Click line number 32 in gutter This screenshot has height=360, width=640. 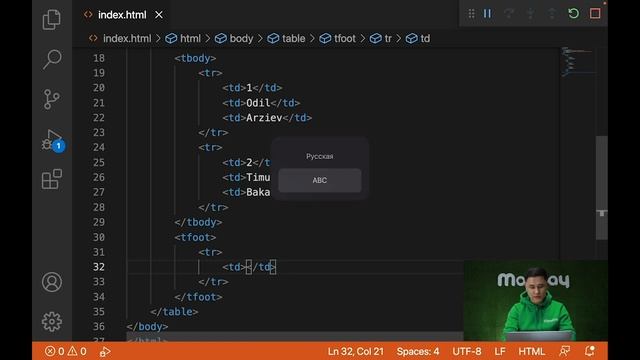click(99, 267)
